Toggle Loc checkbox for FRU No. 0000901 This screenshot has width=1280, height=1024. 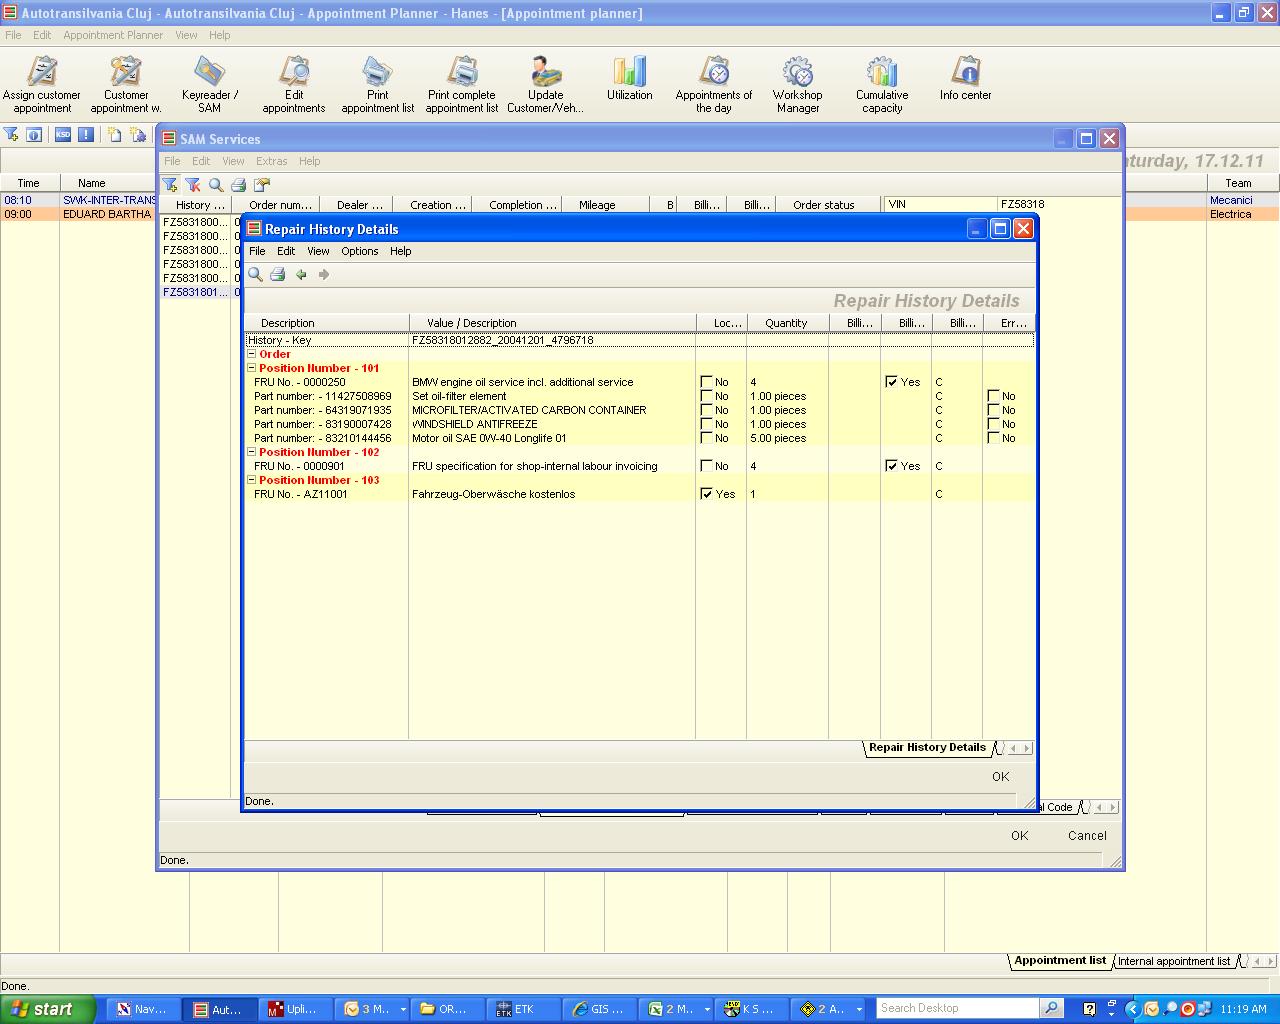pos(707,466)
